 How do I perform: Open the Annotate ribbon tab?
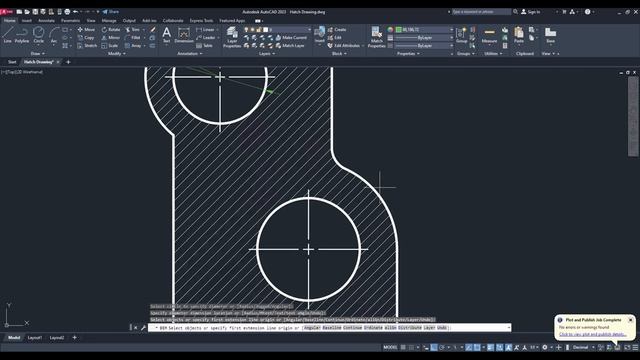point(46,20)
